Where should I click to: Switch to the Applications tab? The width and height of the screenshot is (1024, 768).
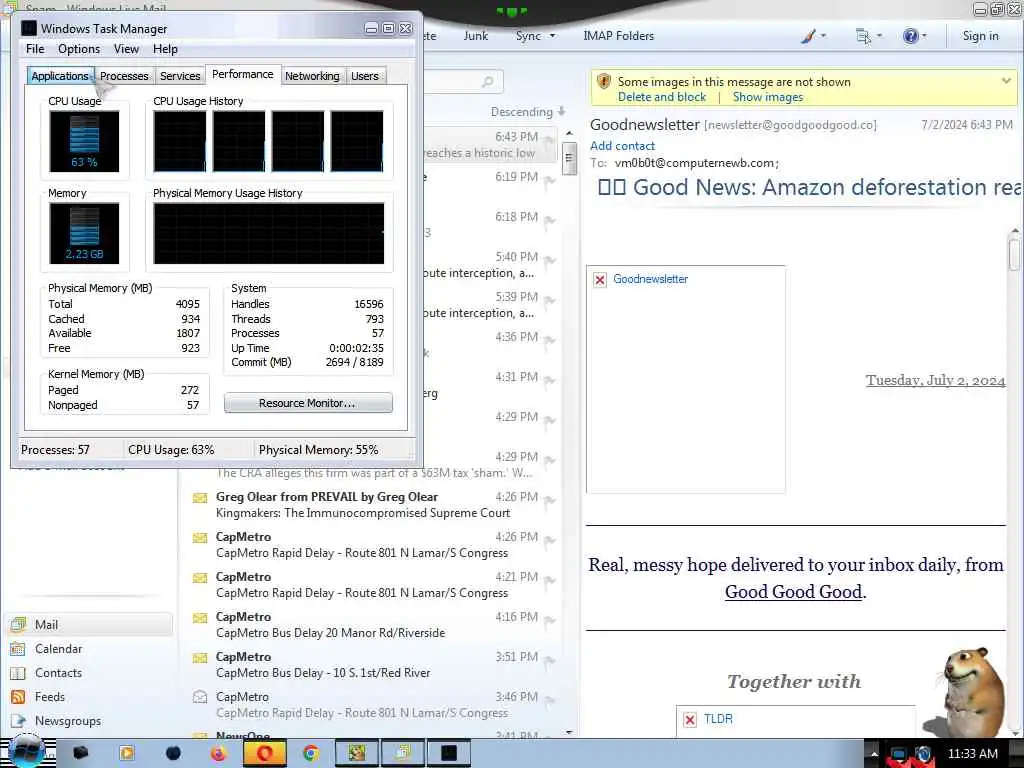[60, 76]
